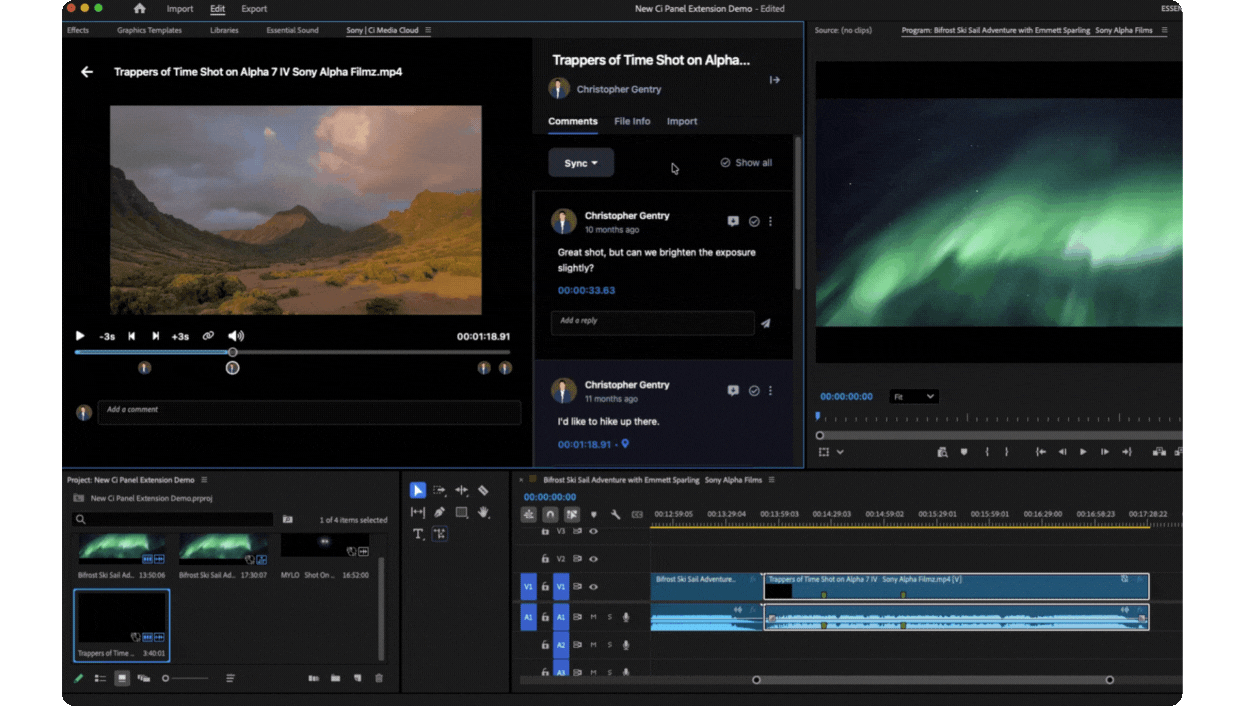Skip forward 3 seconds in Ci player
1244x706 pixels.
180,337
